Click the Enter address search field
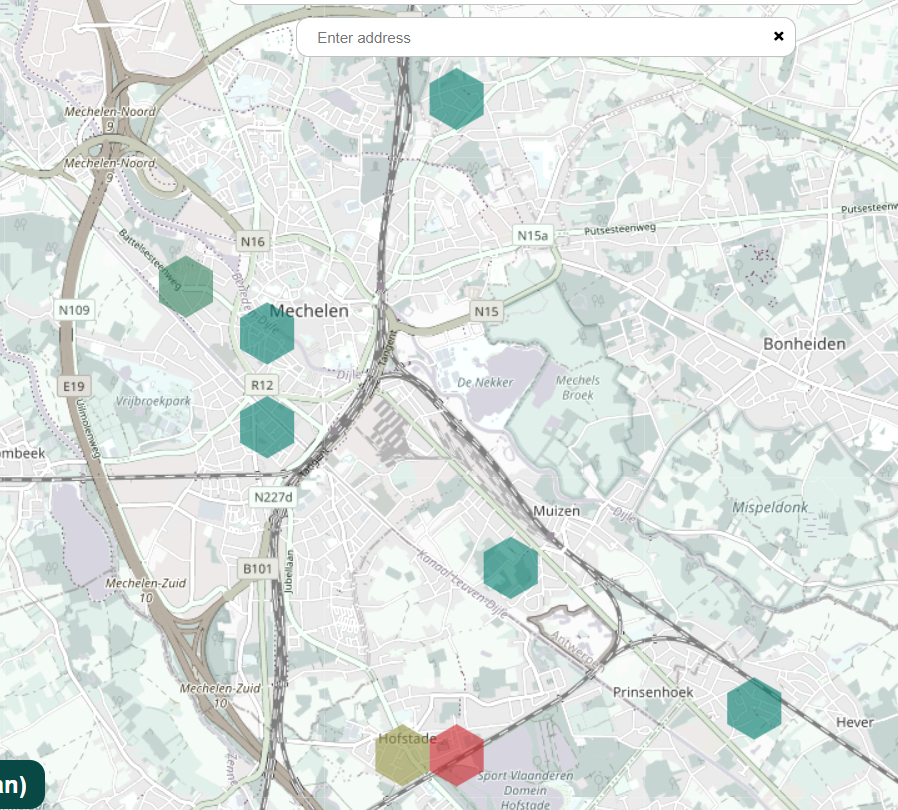Screen dimensions: 898x810 pos(545,37)
